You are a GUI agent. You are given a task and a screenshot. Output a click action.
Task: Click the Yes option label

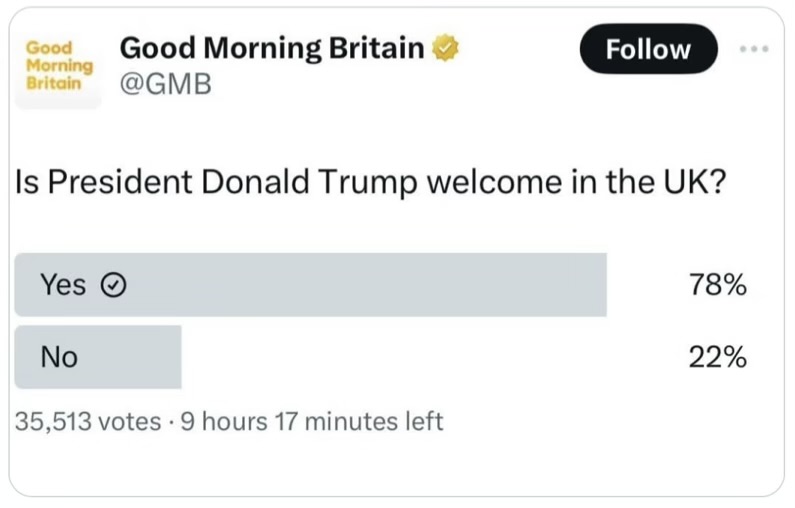point(63,284)
